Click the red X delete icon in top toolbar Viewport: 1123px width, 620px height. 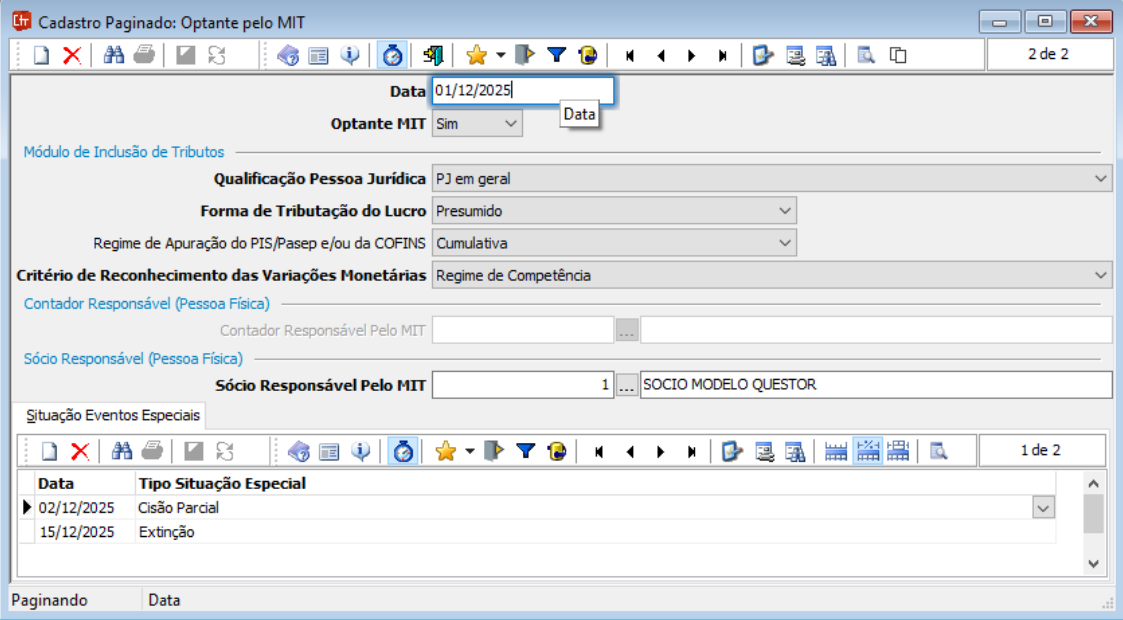(72, 56)
